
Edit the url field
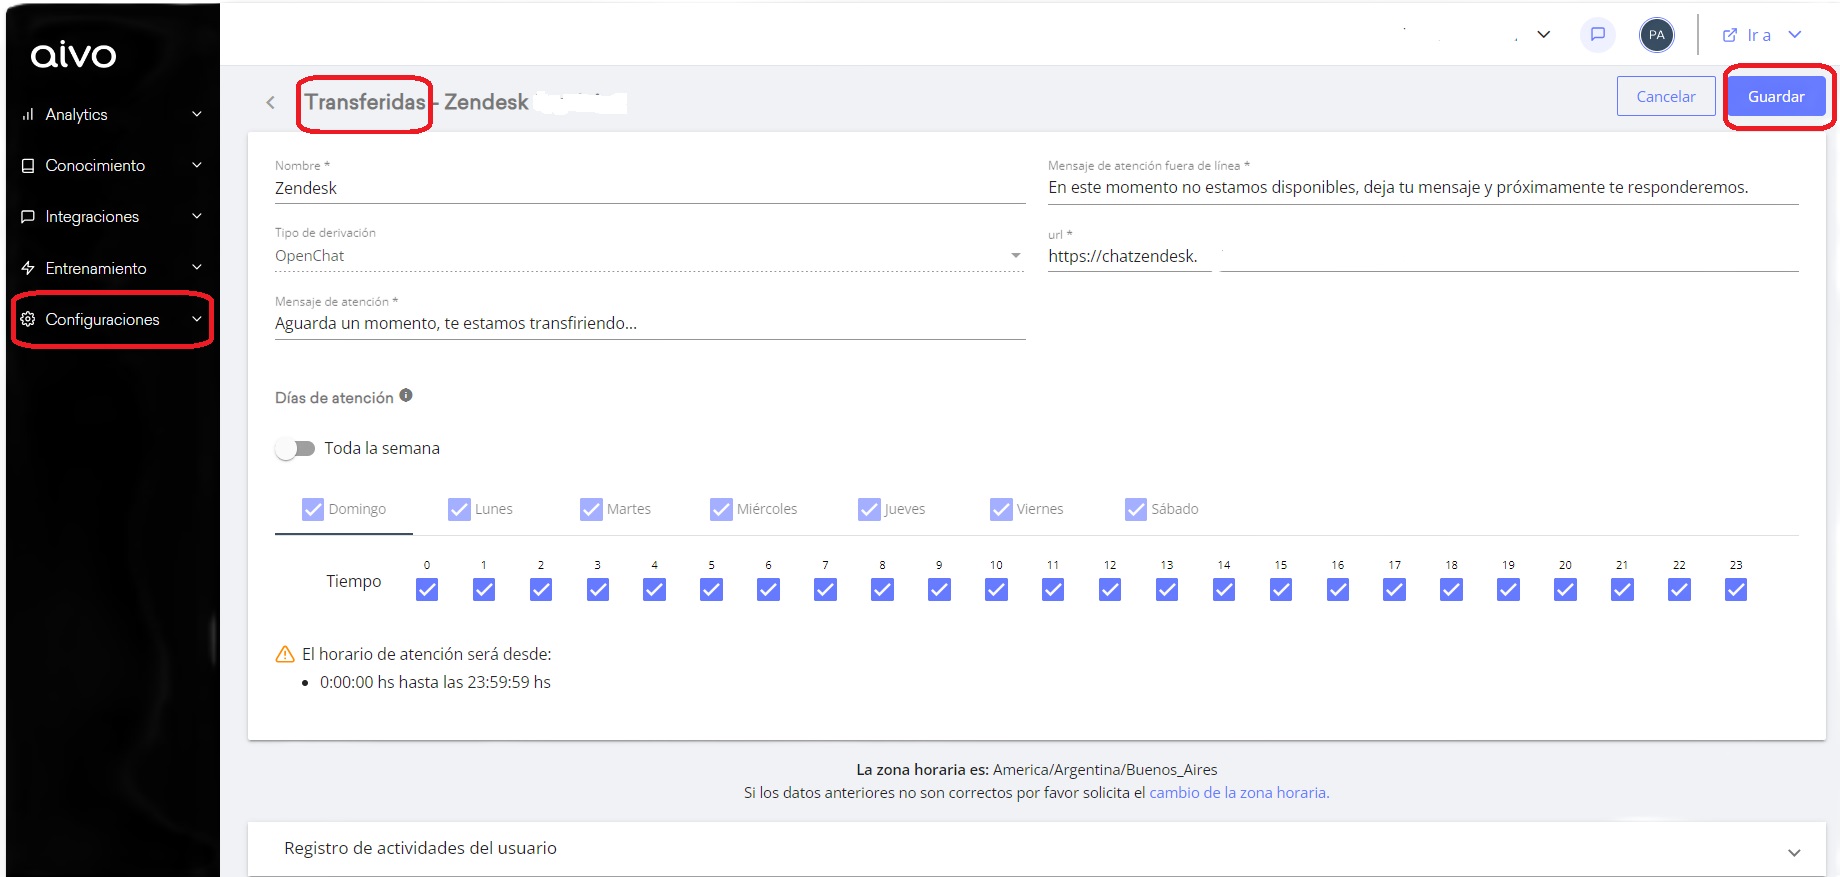[1423, 256]
